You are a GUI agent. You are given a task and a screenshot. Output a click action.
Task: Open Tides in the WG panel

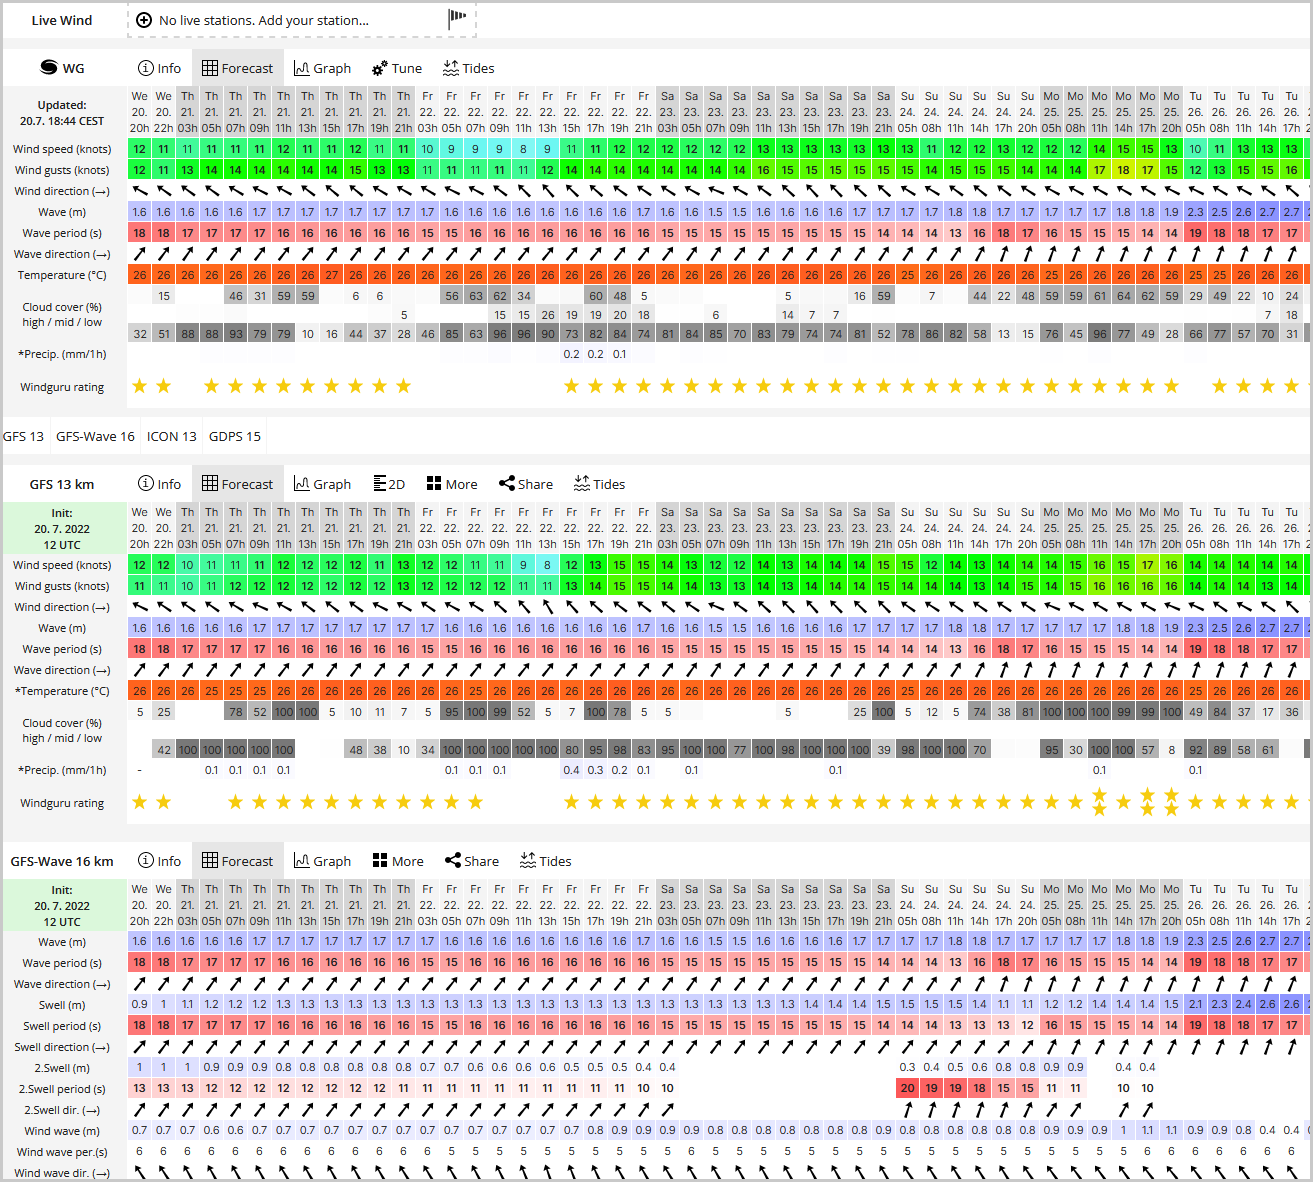pos(468,68)
